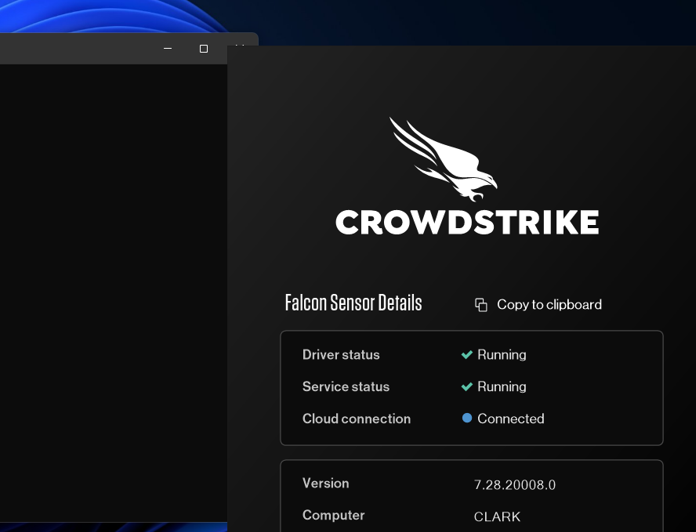The image size is (696, 532).
Task: Select version number 7.28.20008.0
Action: 514,485
